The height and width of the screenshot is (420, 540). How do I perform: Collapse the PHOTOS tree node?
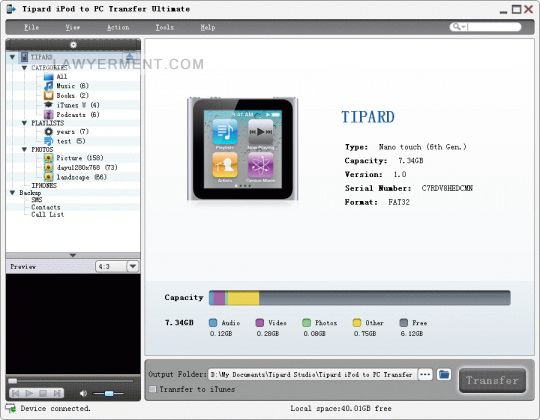point(24,149)
